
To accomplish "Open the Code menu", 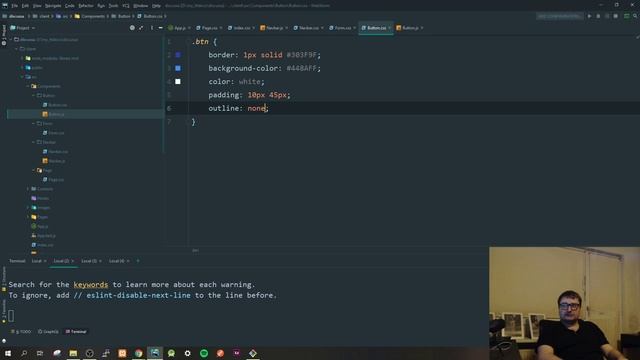I will [x=70, y=6].
